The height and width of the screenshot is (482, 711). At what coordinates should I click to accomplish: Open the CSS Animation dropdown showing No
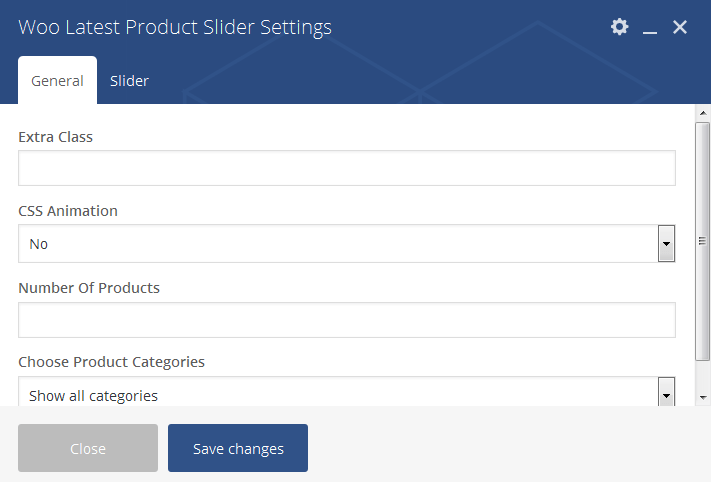tap(338, 244)
